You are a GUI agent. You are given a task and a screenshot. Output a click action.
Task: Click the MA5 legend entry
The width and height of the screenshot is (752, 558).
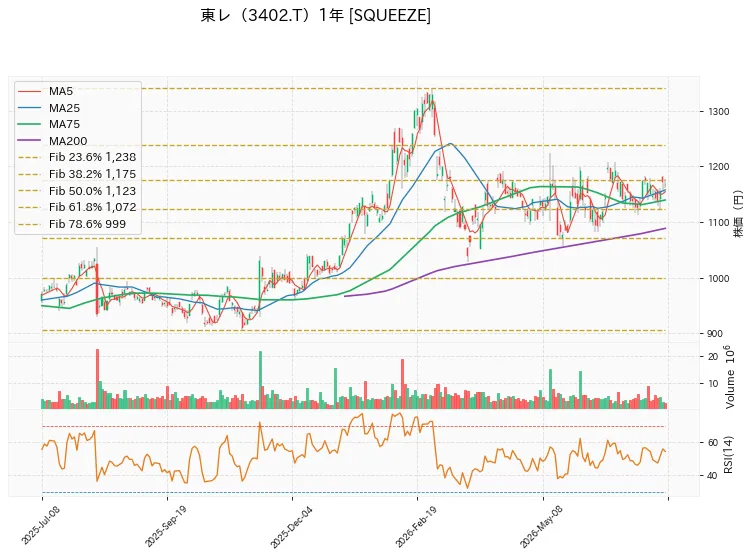point(45,91)
